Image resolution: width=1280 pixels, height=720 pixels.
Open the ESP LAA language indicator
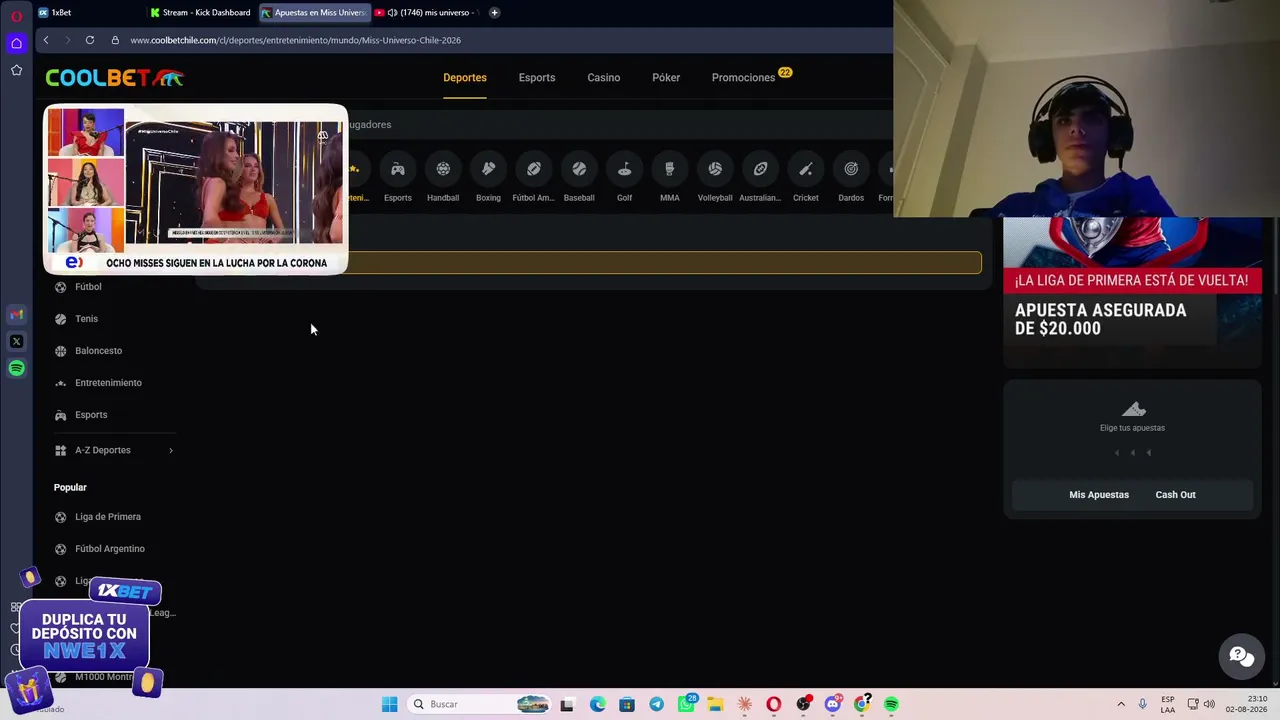tap(1168, 704)
